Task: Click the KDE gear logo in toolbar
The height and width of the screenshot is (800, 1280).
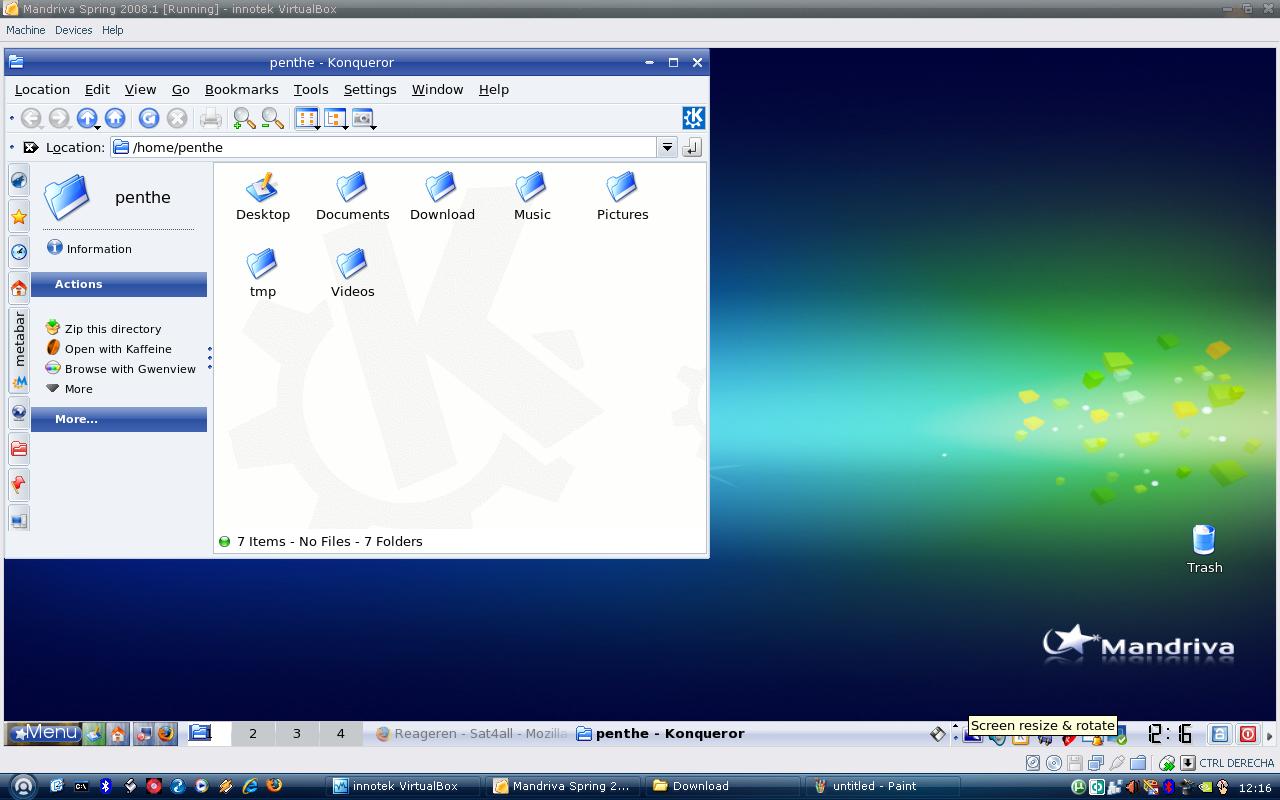Action: tap(693, 117)
